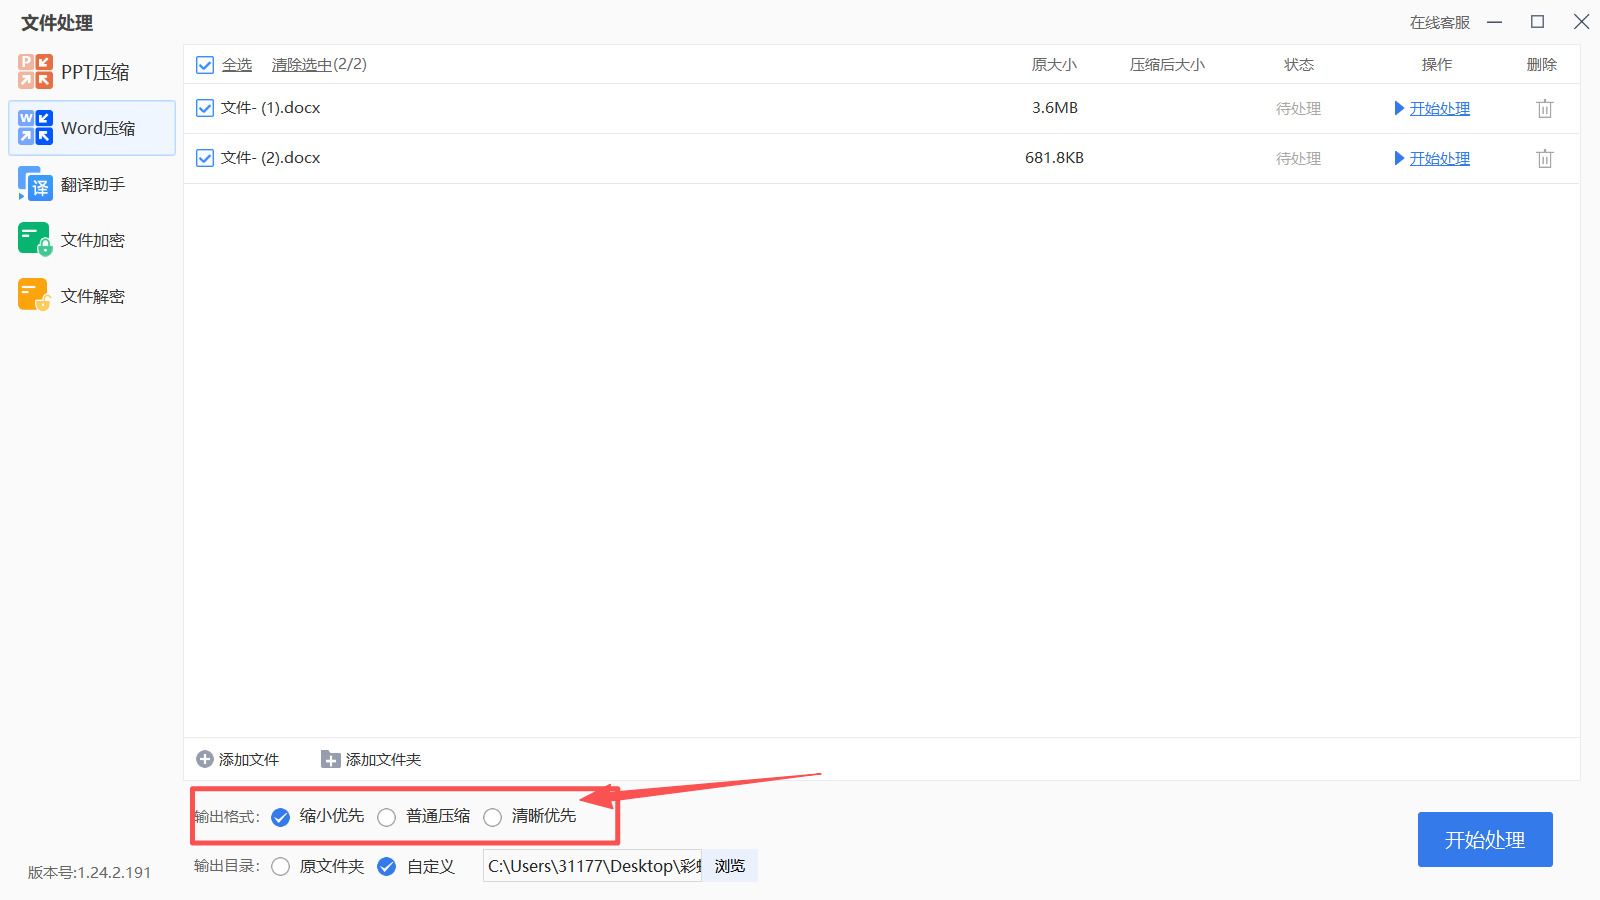
Task: Uncheck the 文件- (1).docx checkbox
Action: 205,108
